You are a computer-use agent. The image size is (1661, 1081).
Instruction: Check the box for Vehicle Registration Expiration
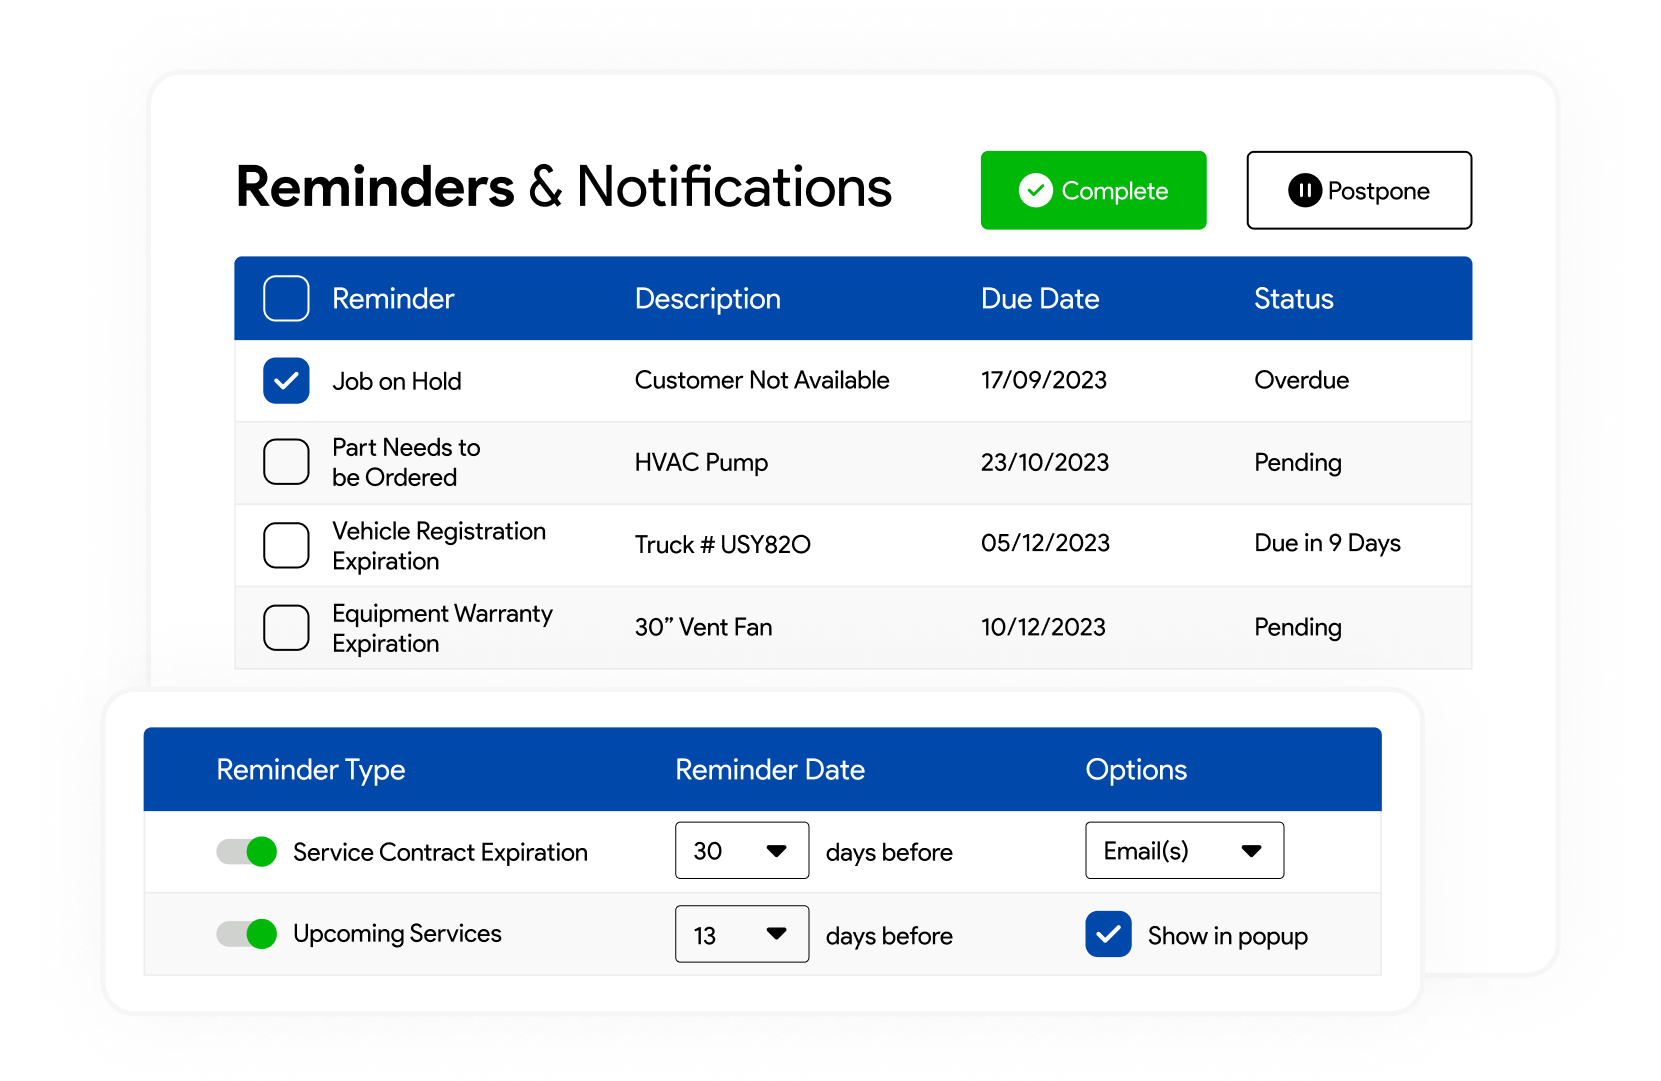click(x=286, y=545)
